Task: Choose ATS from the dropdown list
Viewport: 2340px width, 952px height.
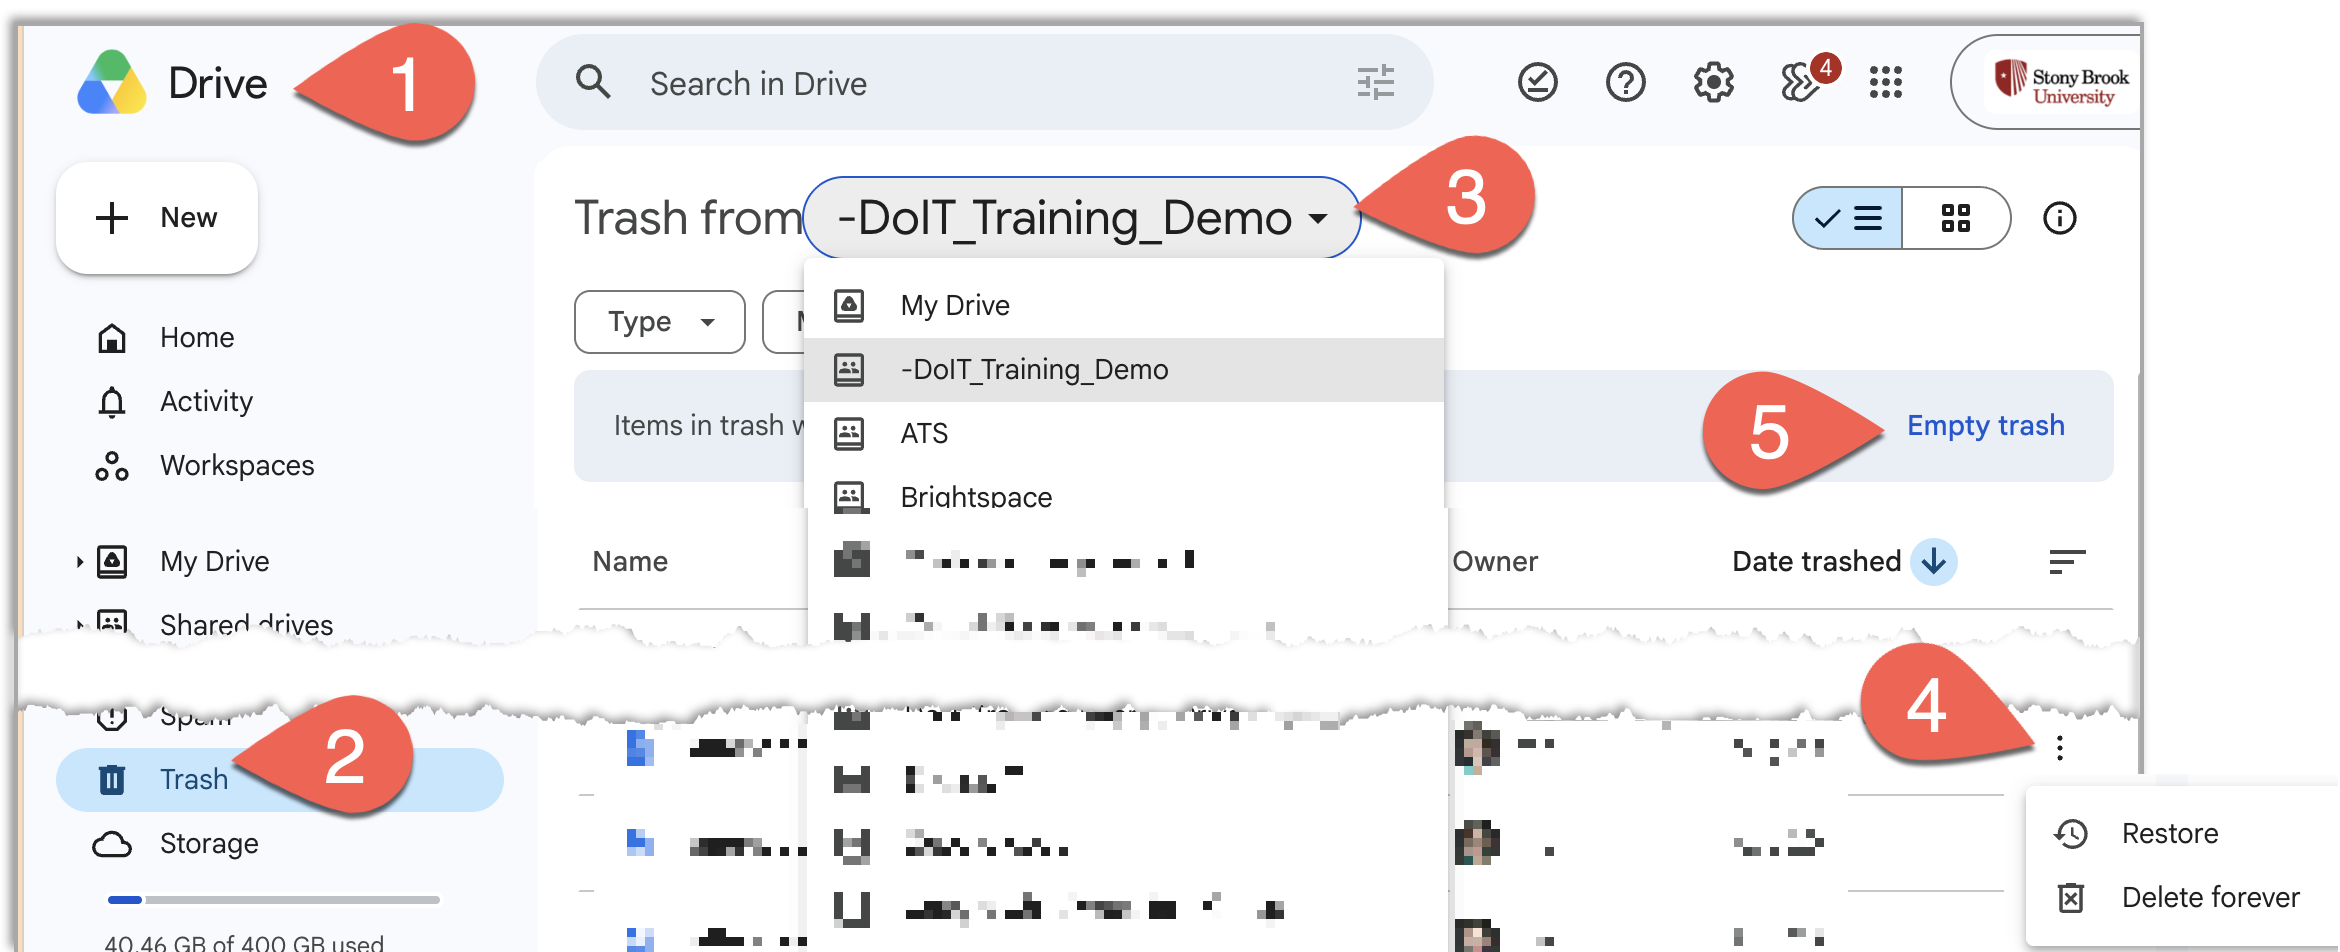Action: click(1124, 434)
